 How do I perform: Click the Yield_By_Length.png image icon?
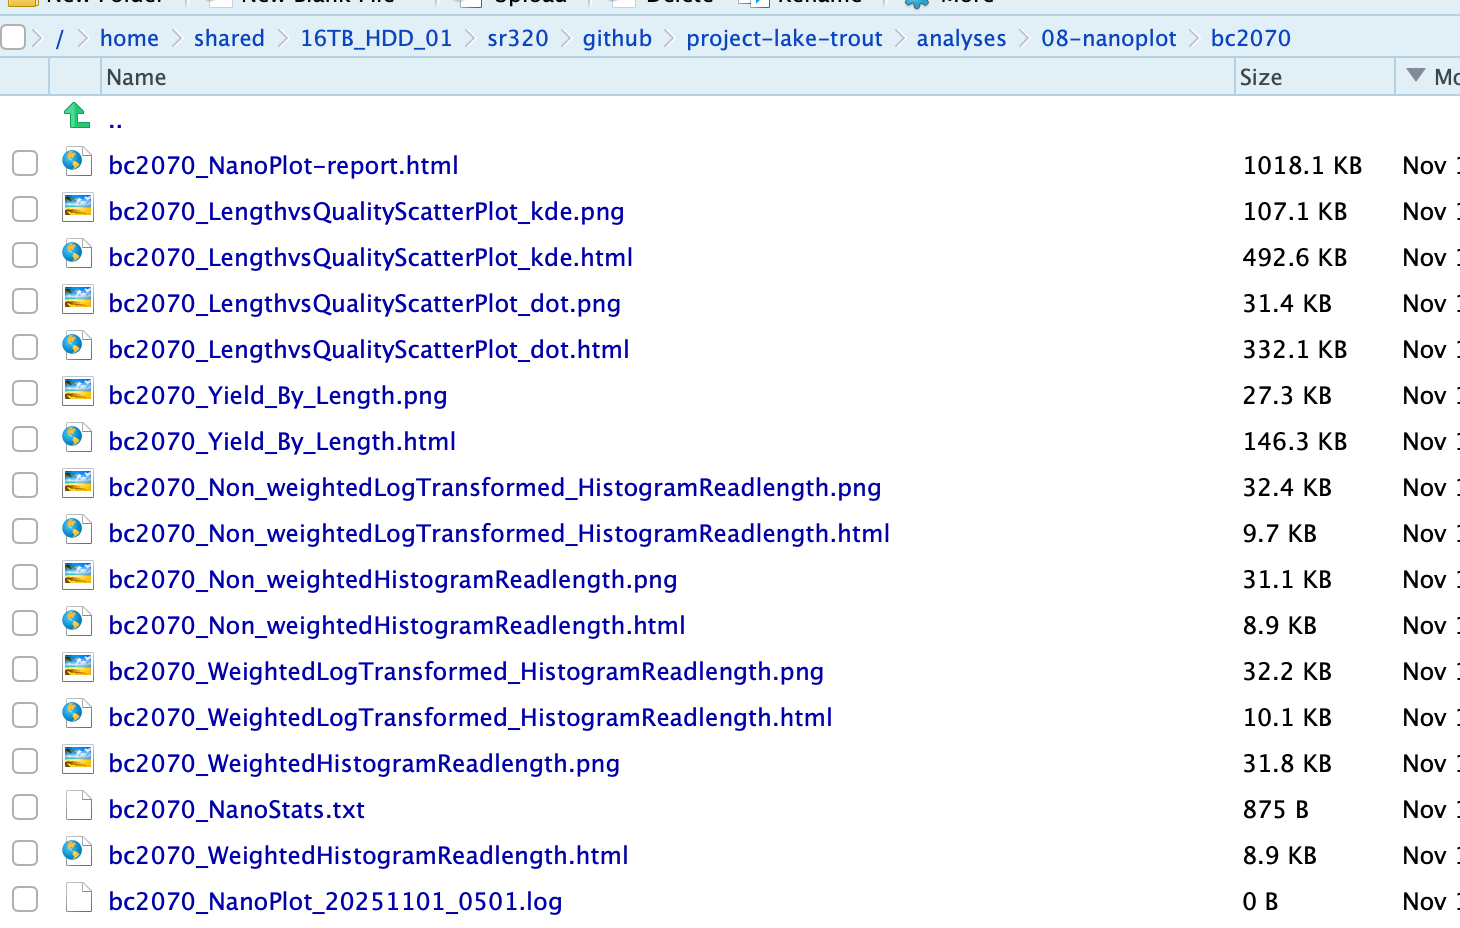pos(77,391)
